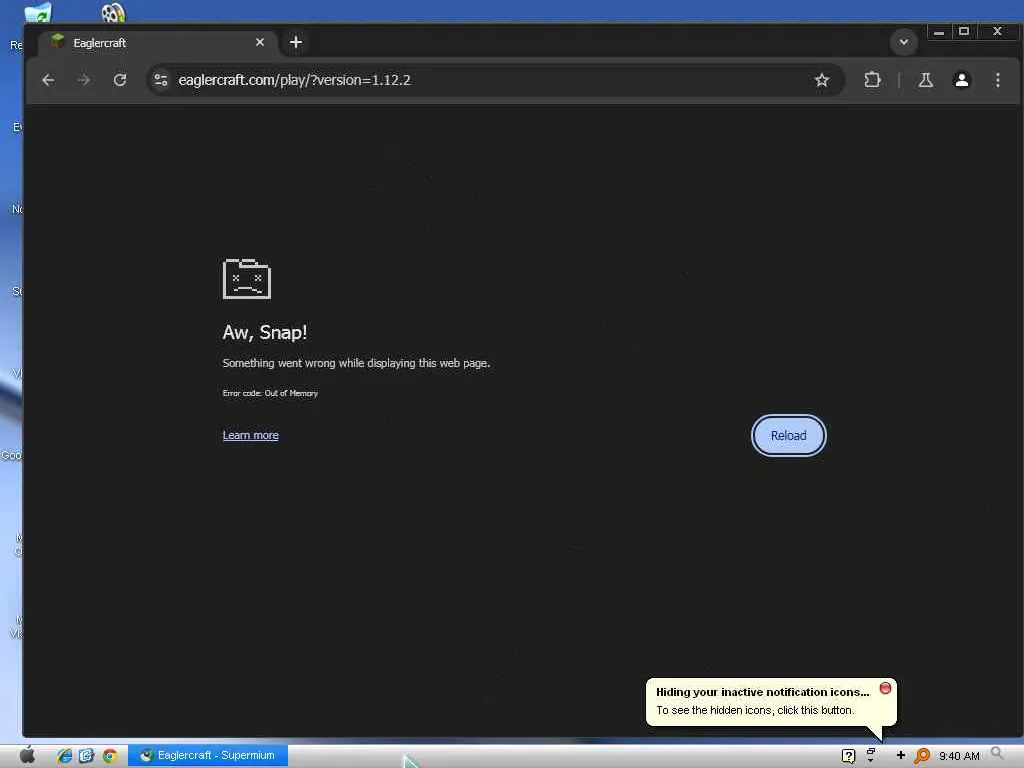Click the address bar URL text
The width and height of the screenshot is (1024, 768).
(x=294, y=80)
